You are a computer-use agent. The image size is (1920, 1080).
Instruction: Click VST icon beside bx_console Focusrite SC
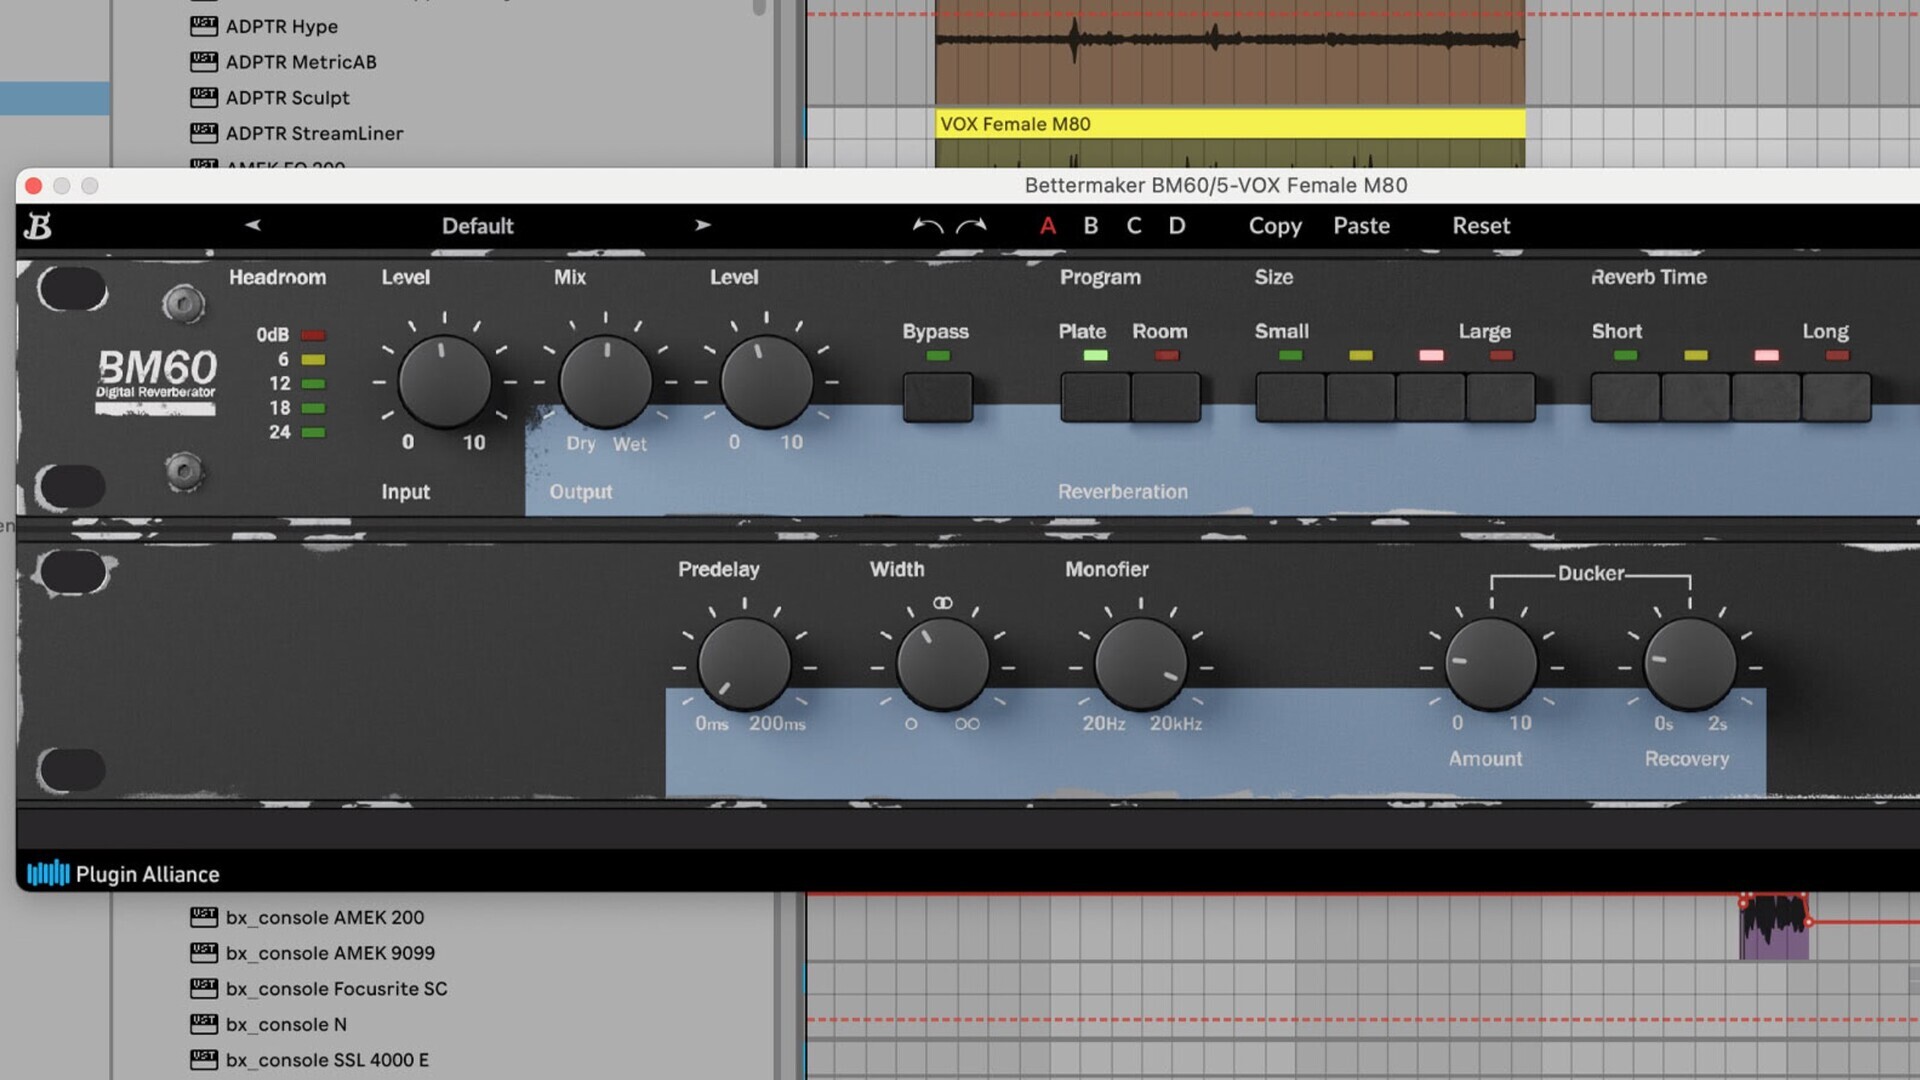(x=204, y=988)
